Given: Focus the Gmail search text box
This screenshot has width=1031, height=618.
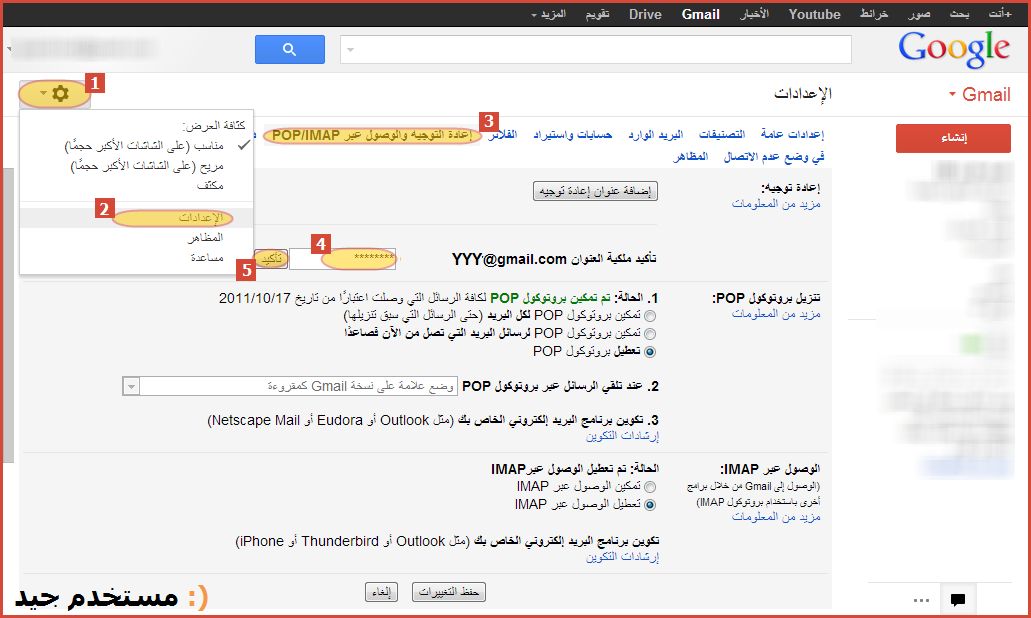Looking at the screenshot, I should (x=596, y=50).
